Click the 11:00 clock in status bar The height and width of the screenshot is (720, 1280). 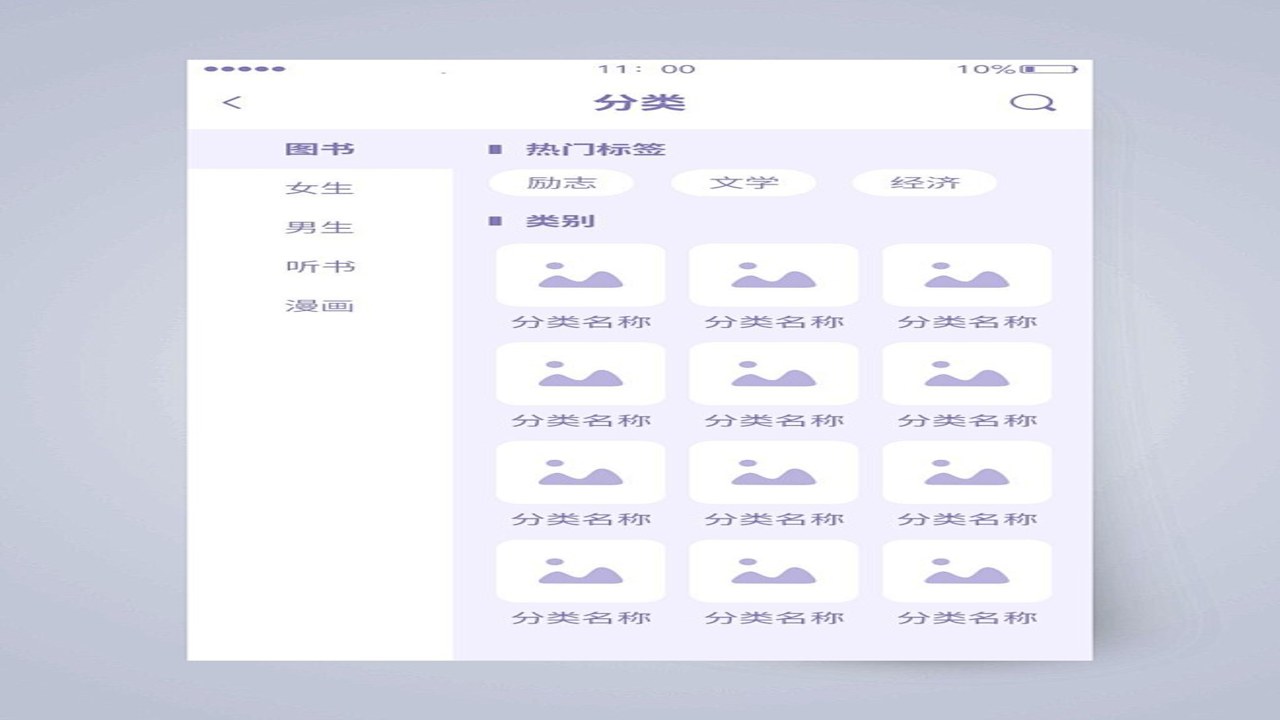click(646, 69)
